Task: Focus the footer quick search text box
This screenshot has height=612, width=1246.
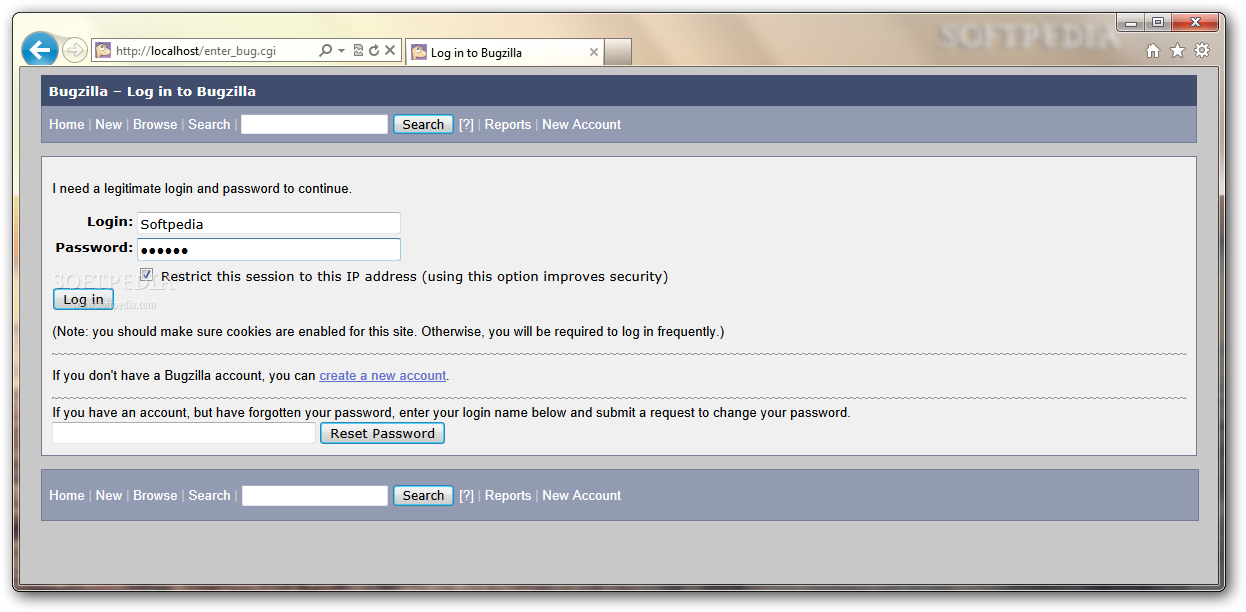Action: 314,495
